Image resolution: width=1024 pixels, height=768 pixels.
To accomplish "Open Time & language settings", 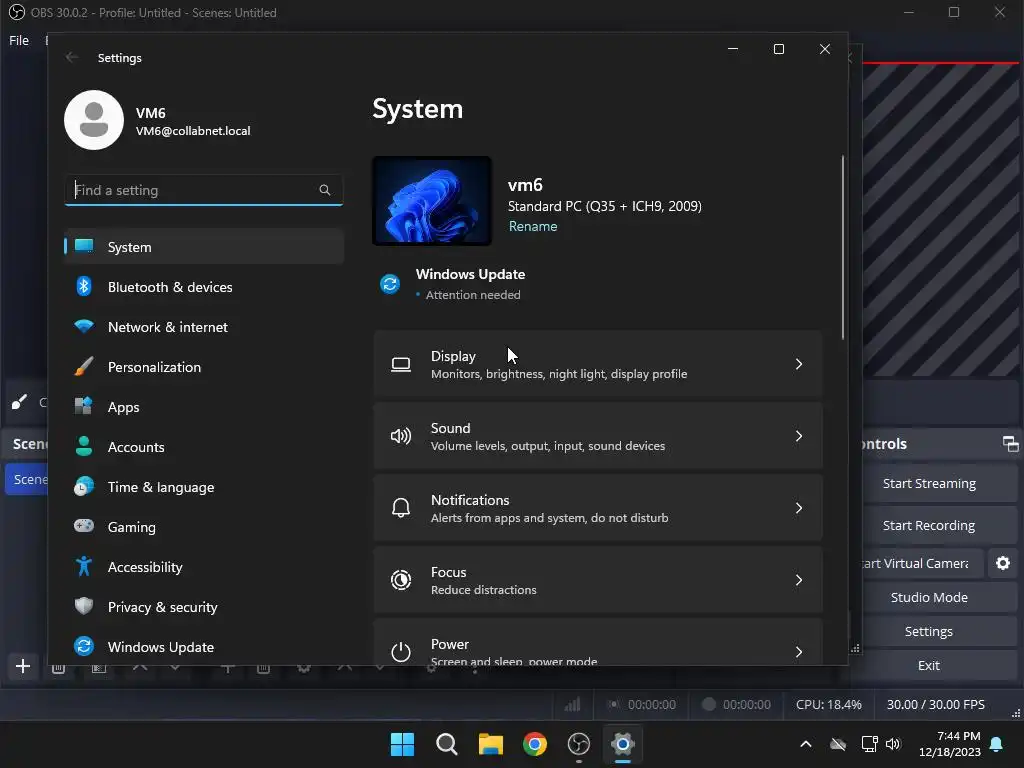I will (204, 487).
